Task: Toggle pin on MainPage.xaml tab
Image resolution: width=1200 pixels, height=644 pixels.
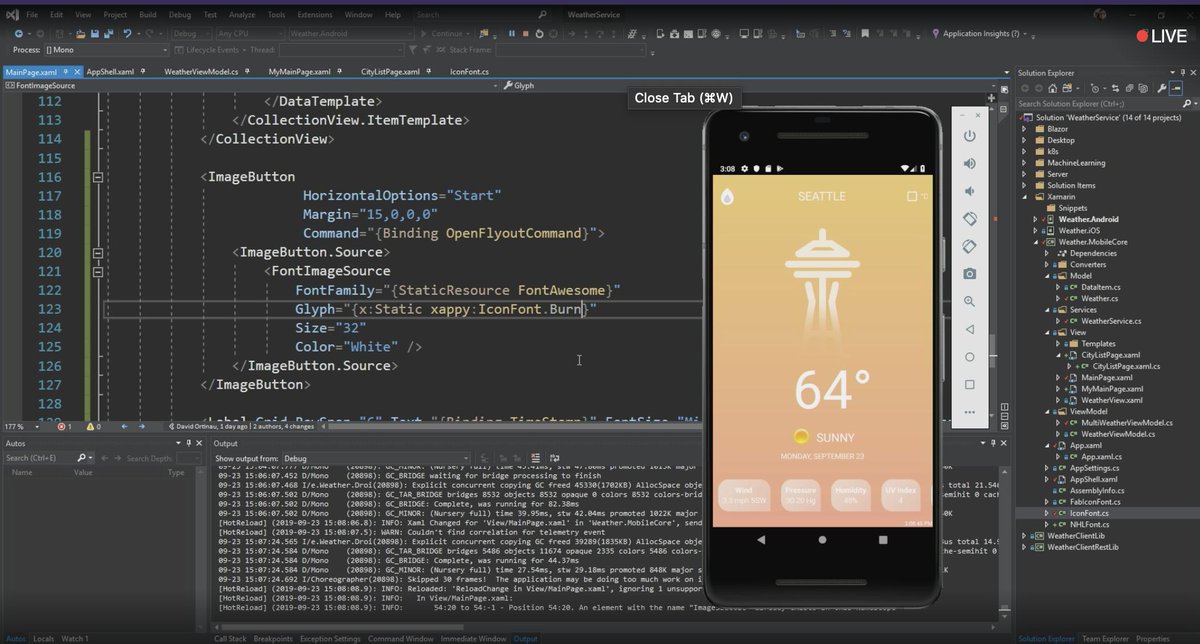Action: 67,72
